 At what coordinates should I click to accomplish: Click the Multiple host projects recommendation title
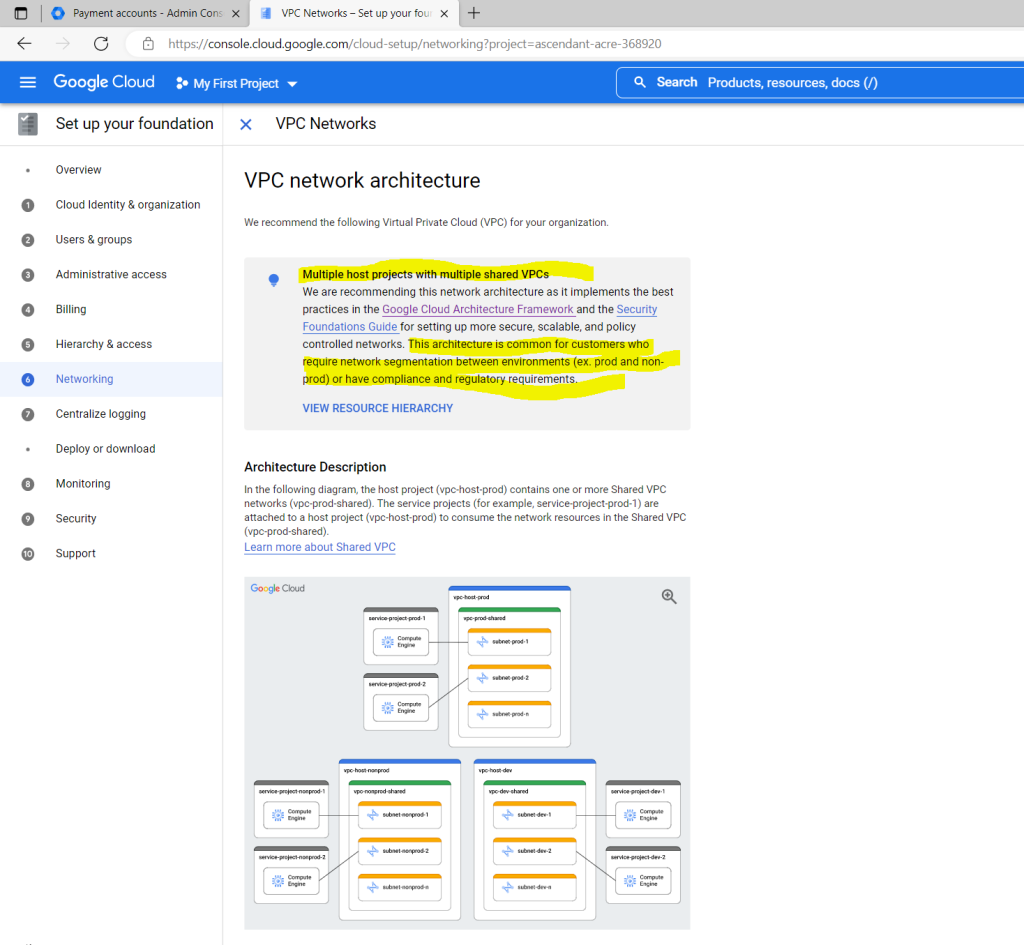coord(425,274)
